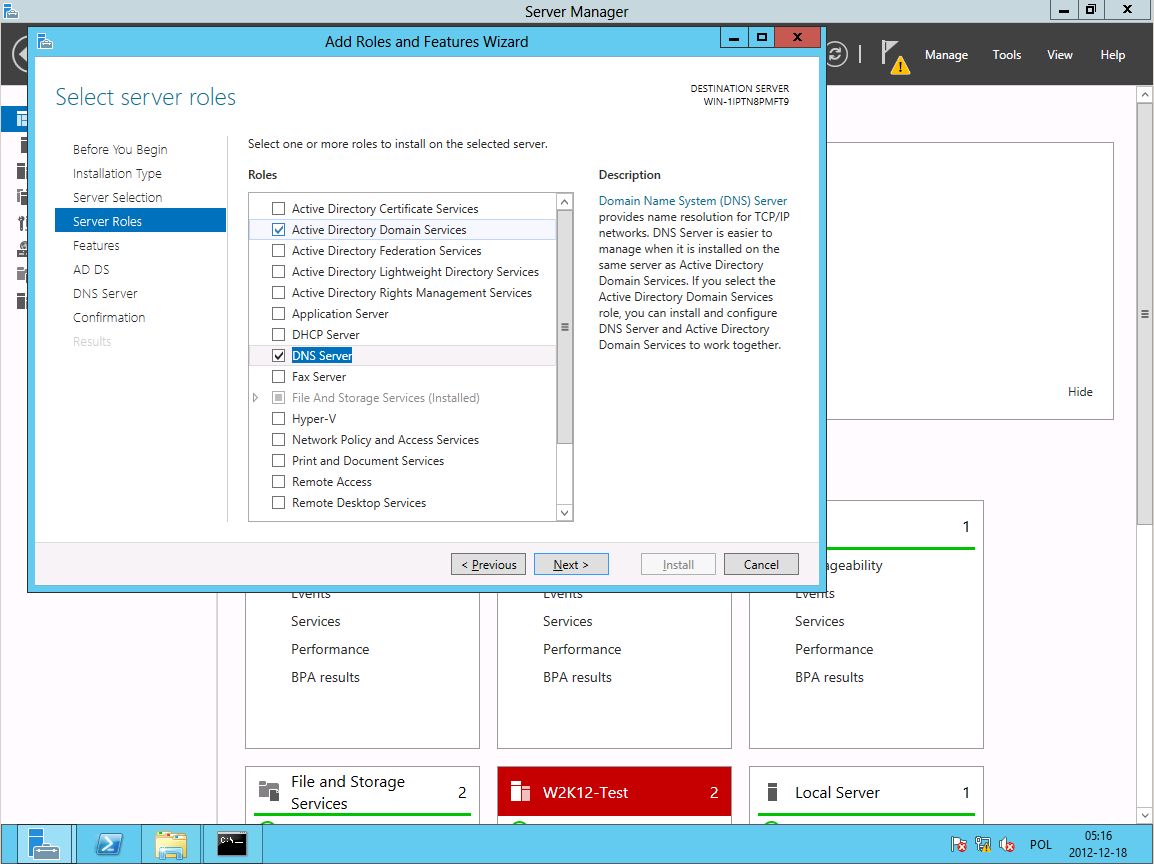This screenshot has width=1154, height=864.
Task: Check Remote Desktop Services role
Action: point(278,502)
